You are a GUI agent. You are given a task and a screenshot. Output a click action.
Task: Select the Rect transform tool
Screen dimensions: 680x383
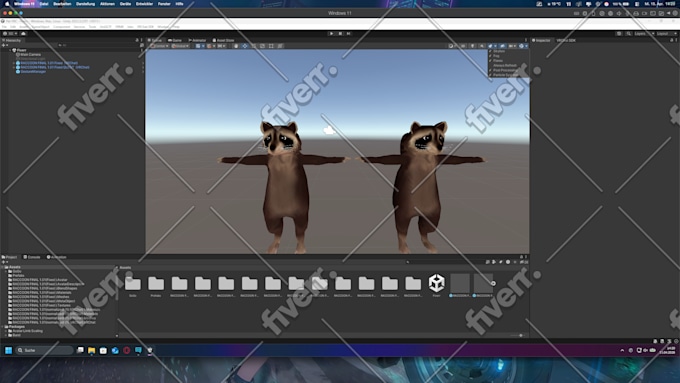271,46
